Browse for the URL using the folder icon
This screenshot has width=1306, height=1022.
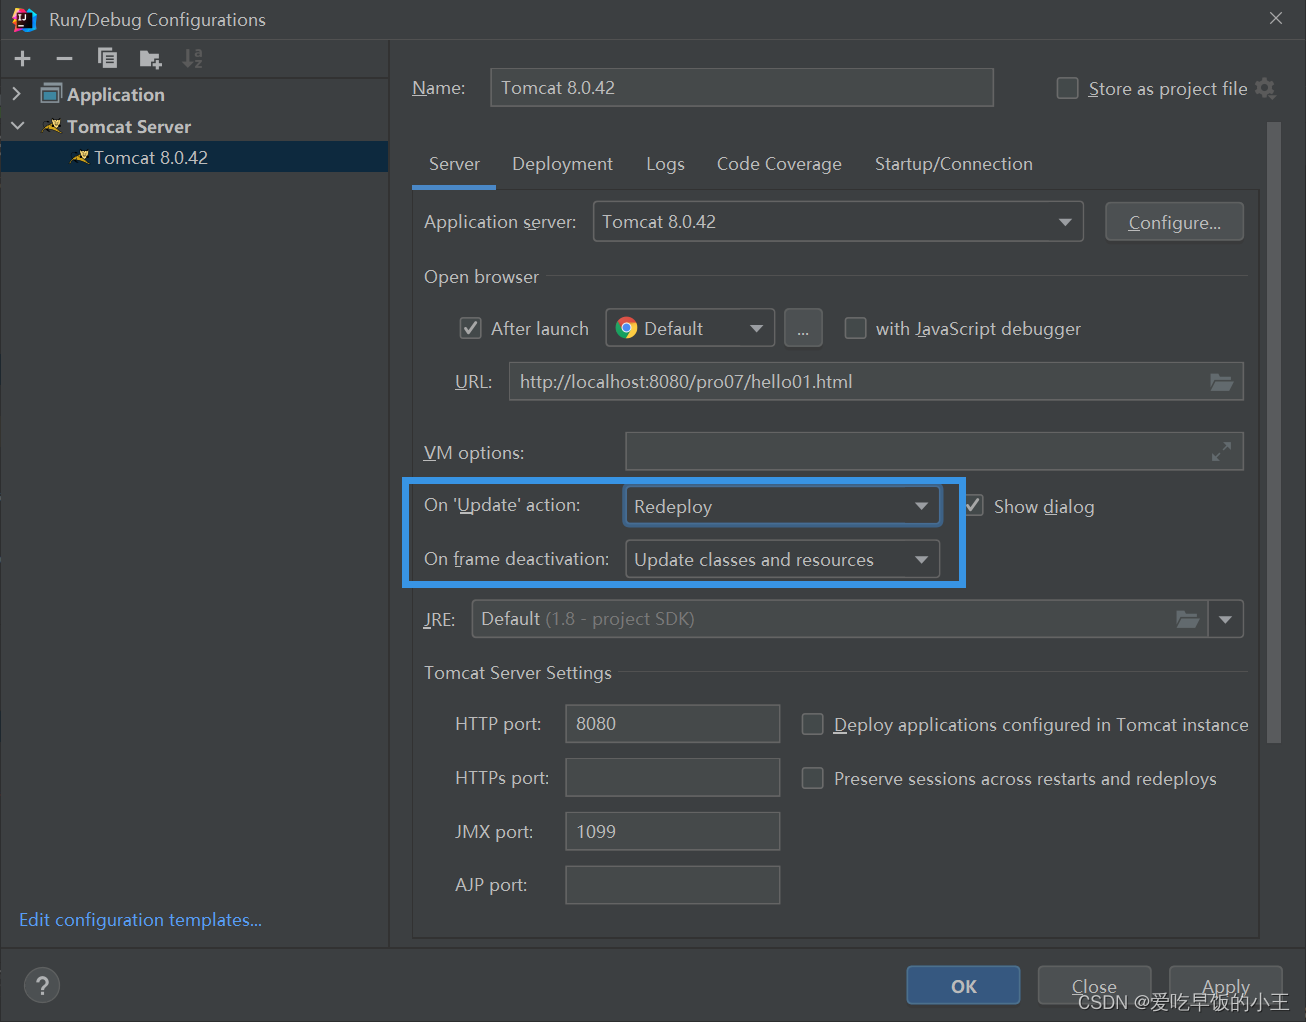coord(1221,382)
